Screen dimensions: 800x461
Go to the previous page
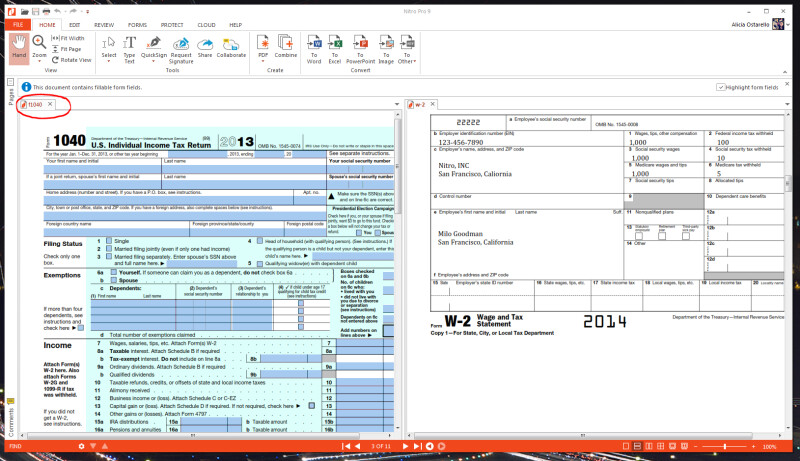point(358,446)
